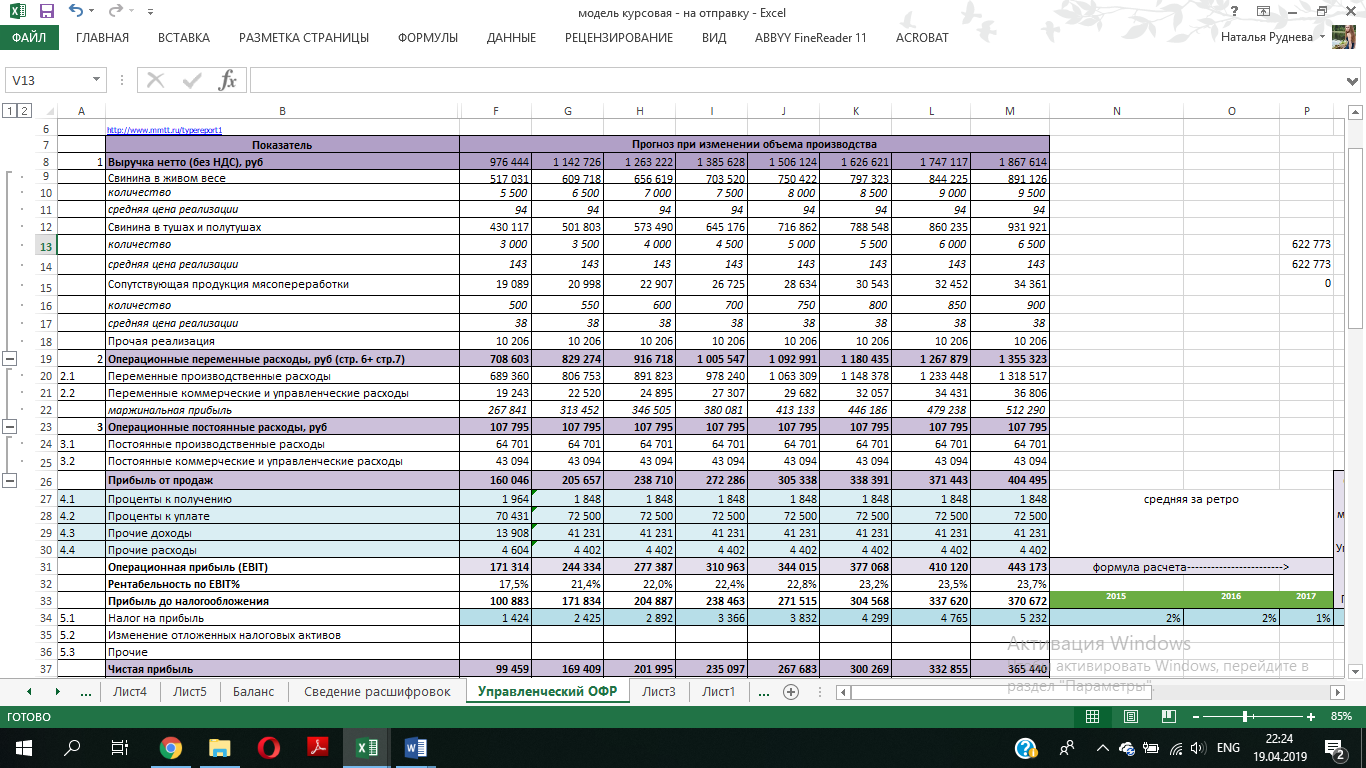Open Word from the Windows taskbar

click(x=416, y=747)
